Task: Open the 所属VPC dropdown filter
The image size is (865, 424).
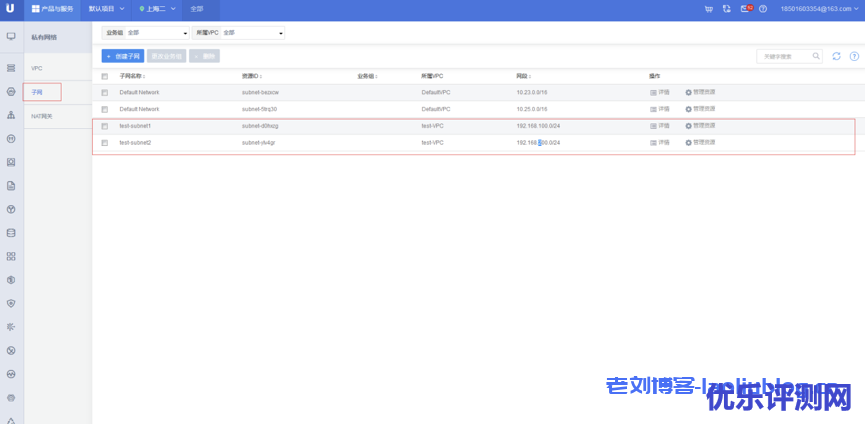Action: pyautogui.click(x=238, y=33)
